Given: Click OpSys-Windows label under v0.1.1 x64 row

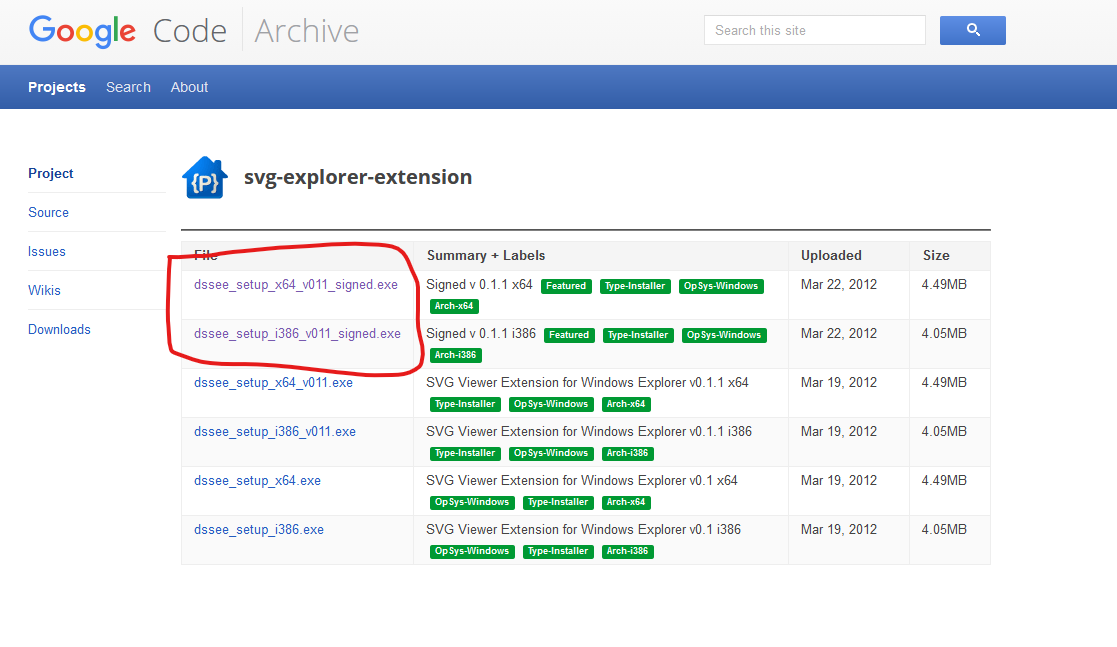Looking at the screenshot, I should pos(551,404).
